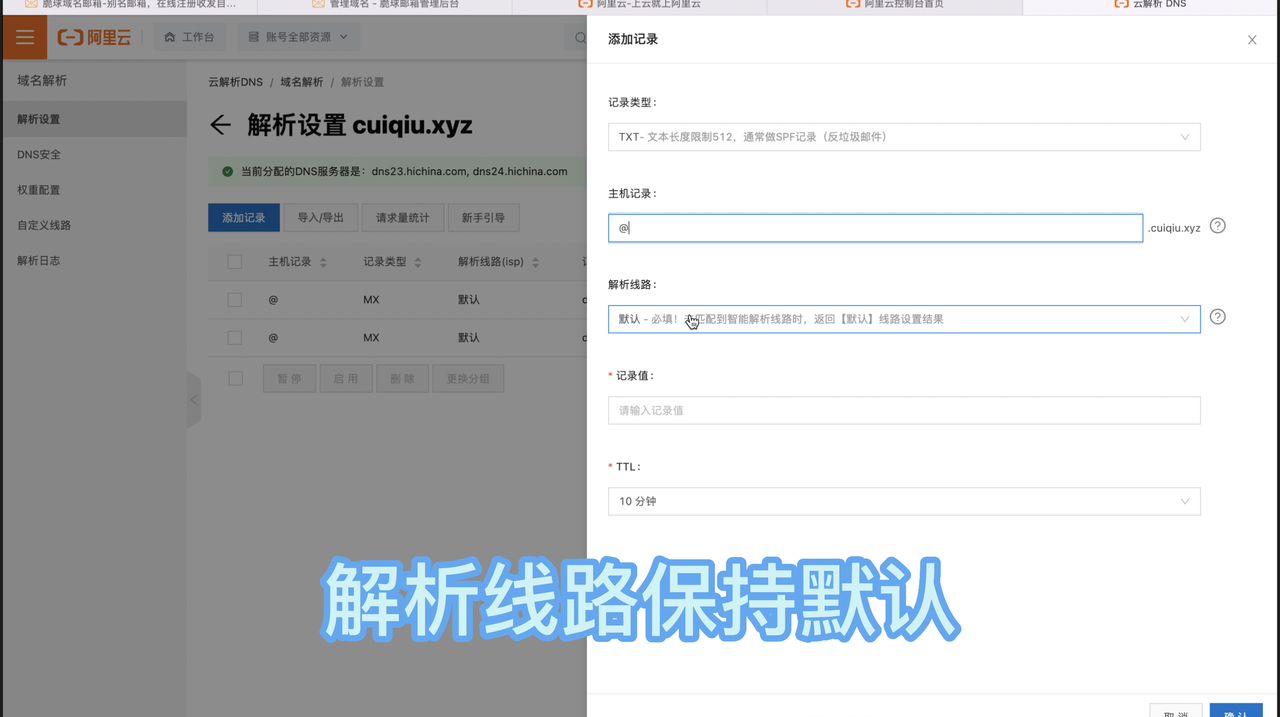Click the 添加记录 button

click(x=244, y=218)
